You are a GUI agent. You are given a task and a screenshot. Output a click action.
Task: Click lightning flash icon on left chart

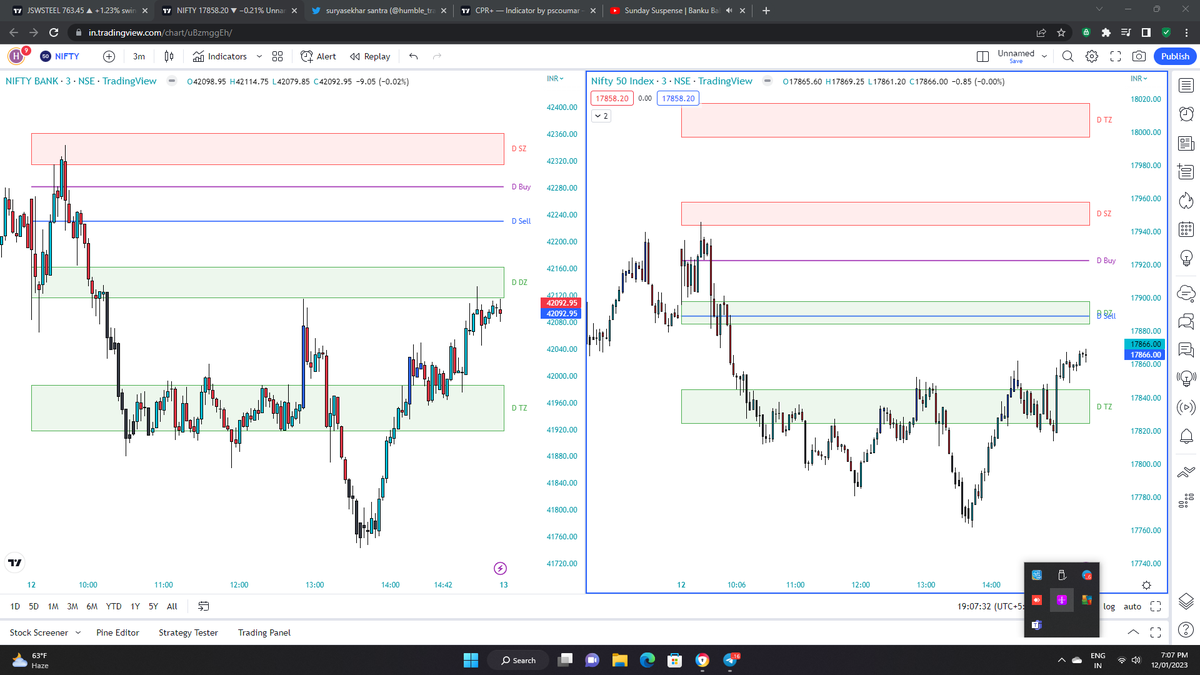click(x=501, y=568)
